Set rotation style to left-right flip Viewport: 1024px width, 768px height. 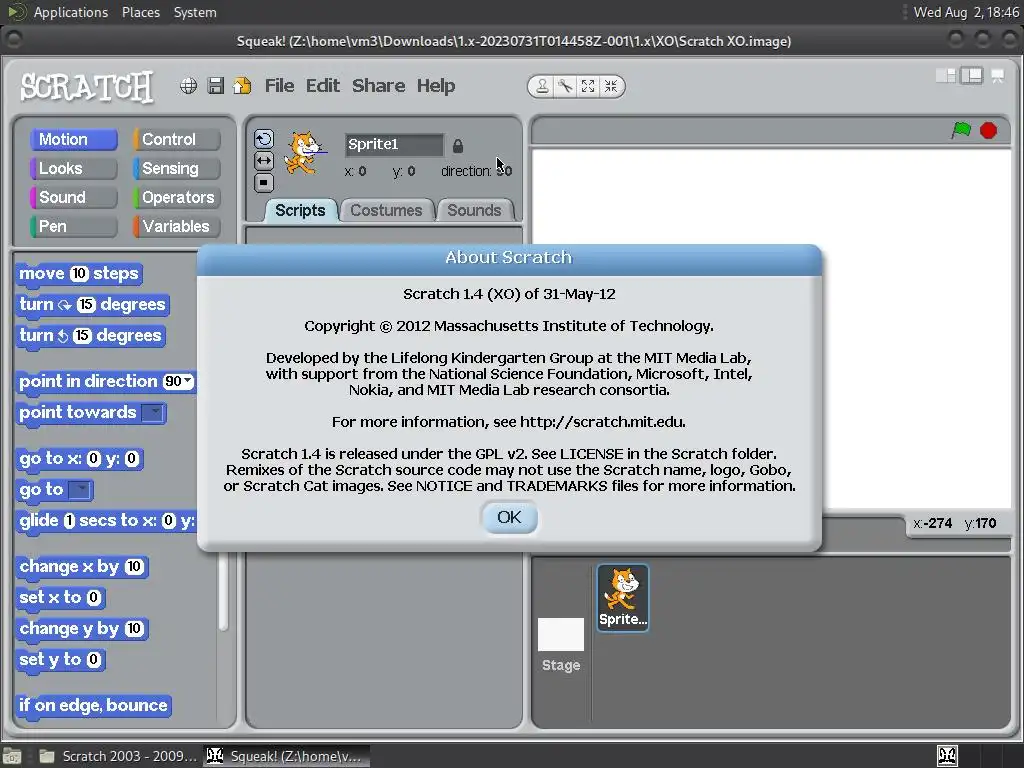[x=263, y=161]
